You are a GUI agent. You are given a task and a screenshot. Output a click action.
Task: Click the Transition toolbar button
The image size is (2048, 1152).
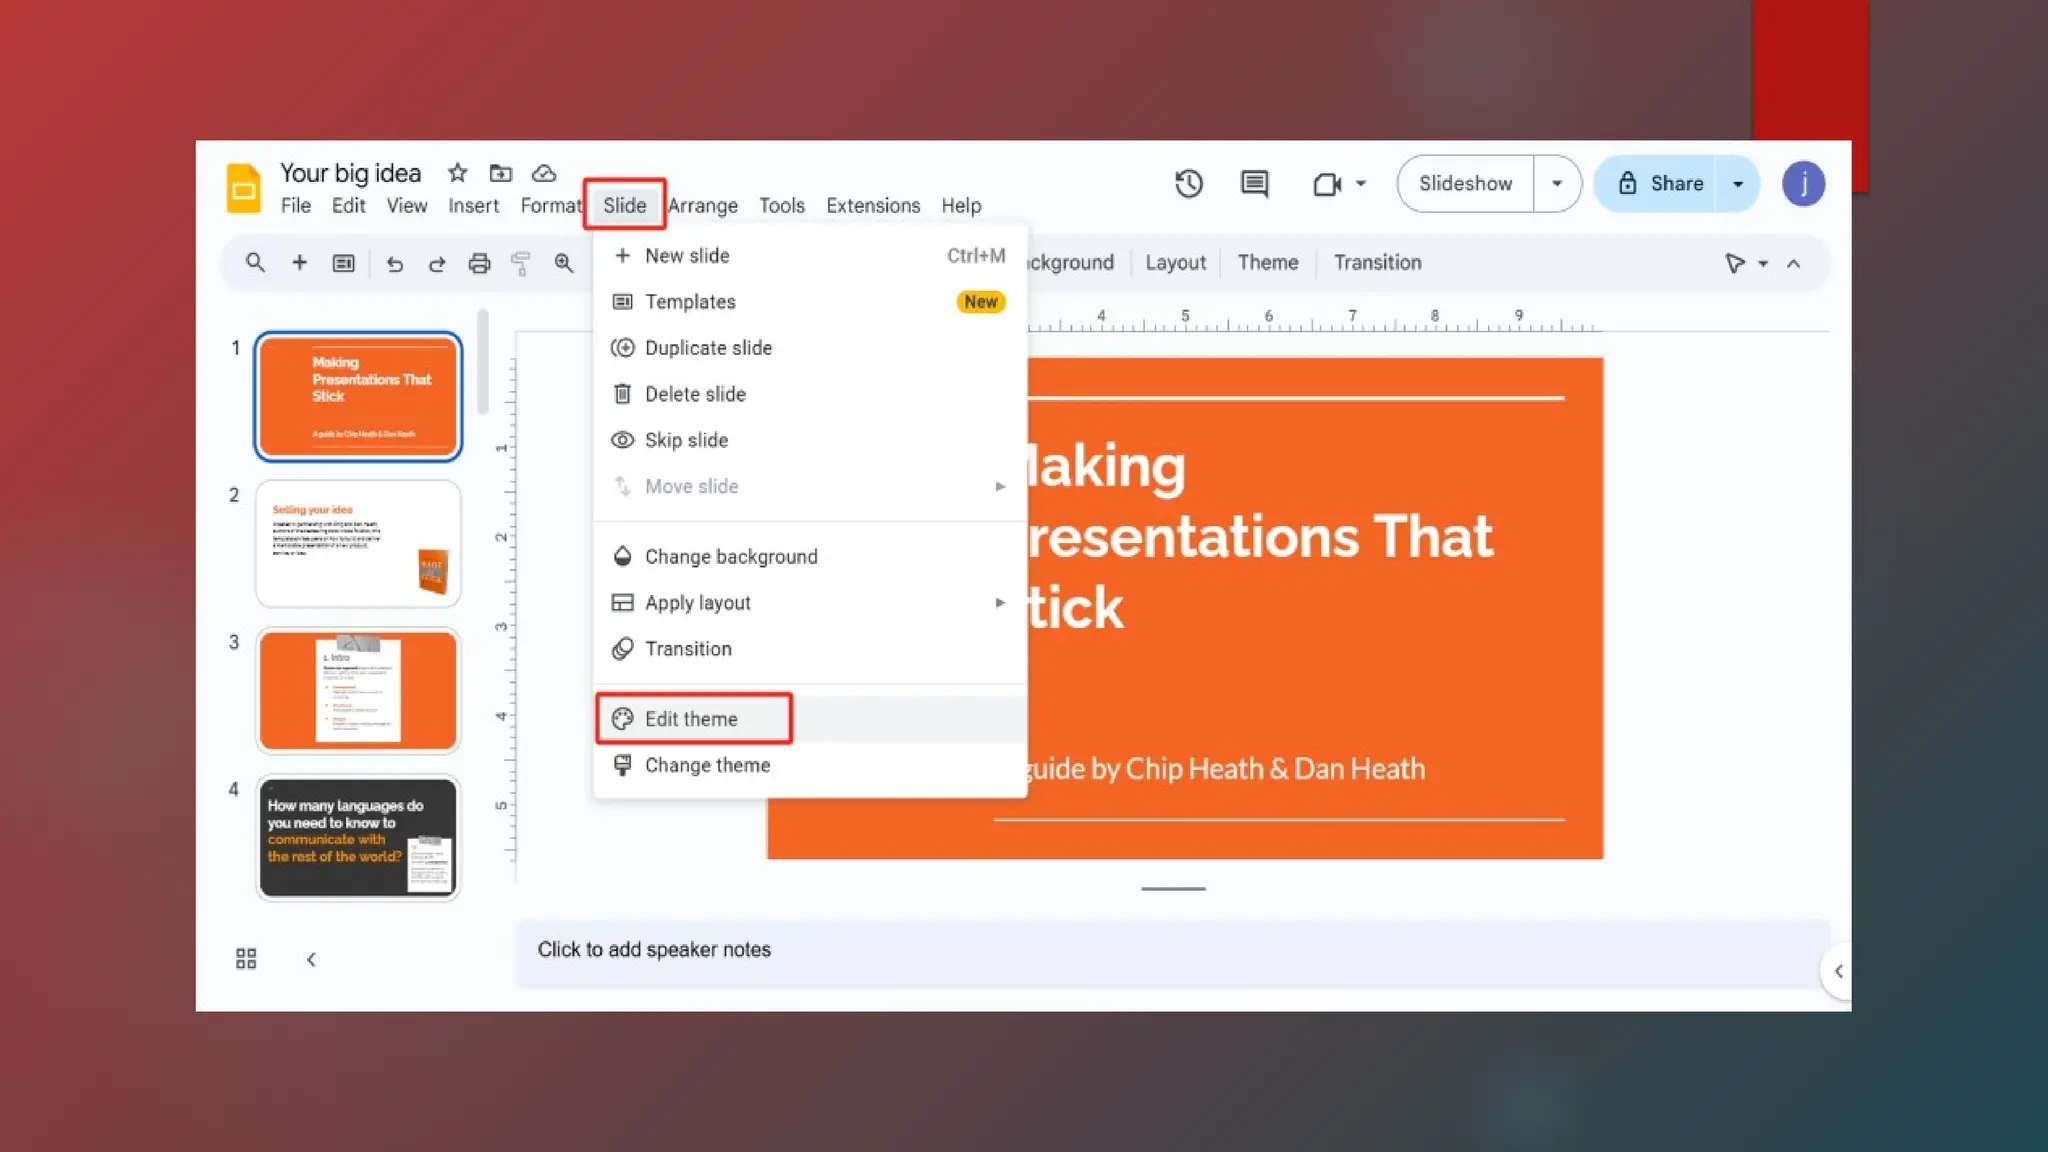pyautogui.click(x=1377, y=263)
